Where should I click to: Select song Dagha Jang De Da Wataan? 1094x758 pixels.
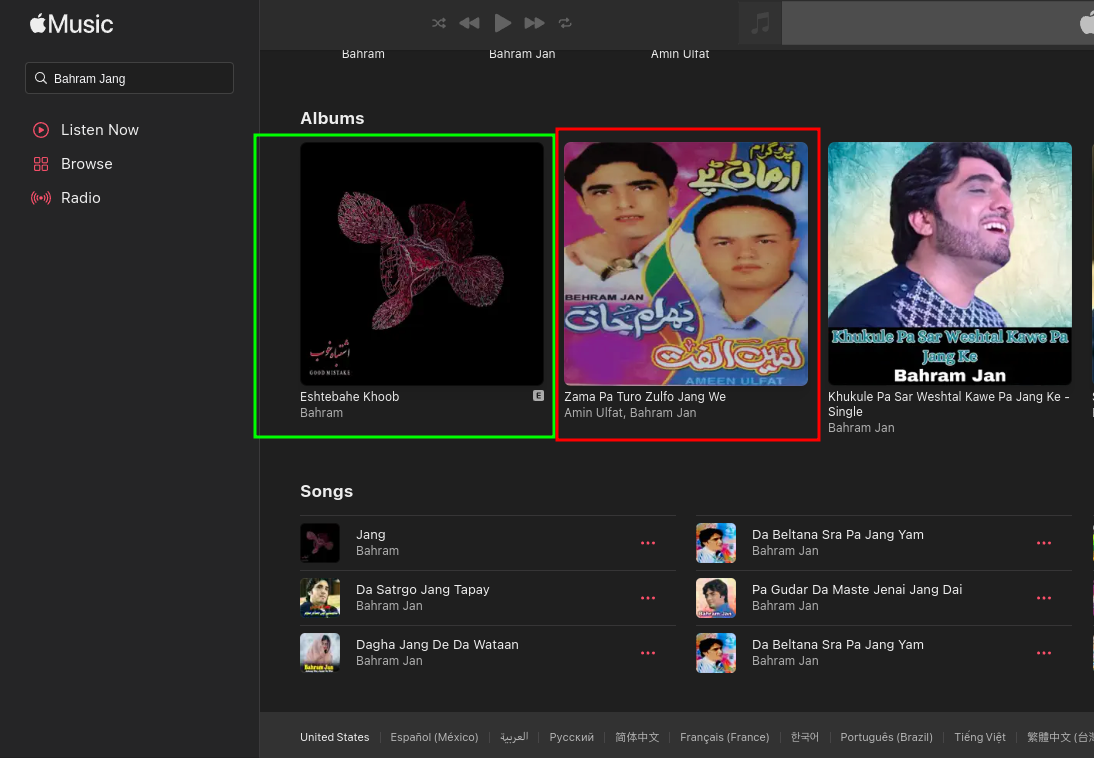tap(437, 645)
